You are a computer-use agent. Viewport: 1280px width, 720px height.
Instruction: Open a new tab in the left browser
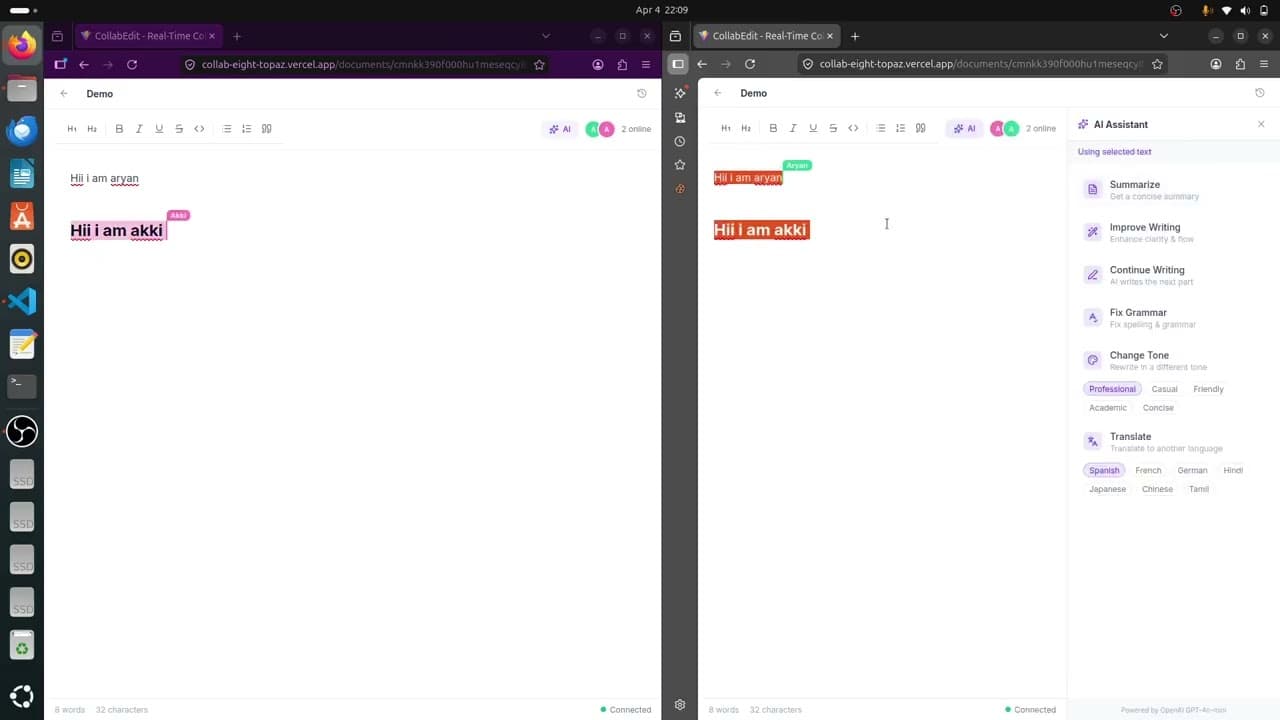coord(237,36)
